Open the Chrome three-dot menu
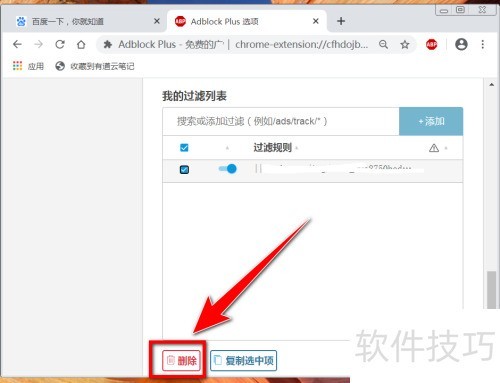 (483, 44)
